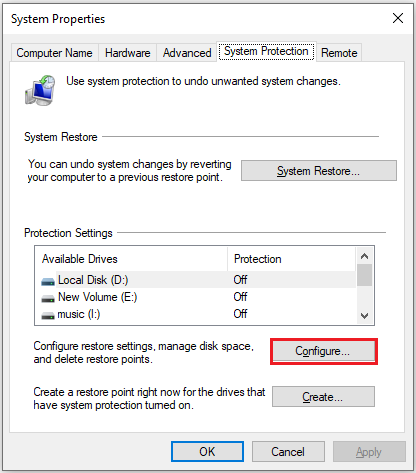Viewport: 416px width, 473px height.
Task: Click the Apply button
Action: pos(369,452)
